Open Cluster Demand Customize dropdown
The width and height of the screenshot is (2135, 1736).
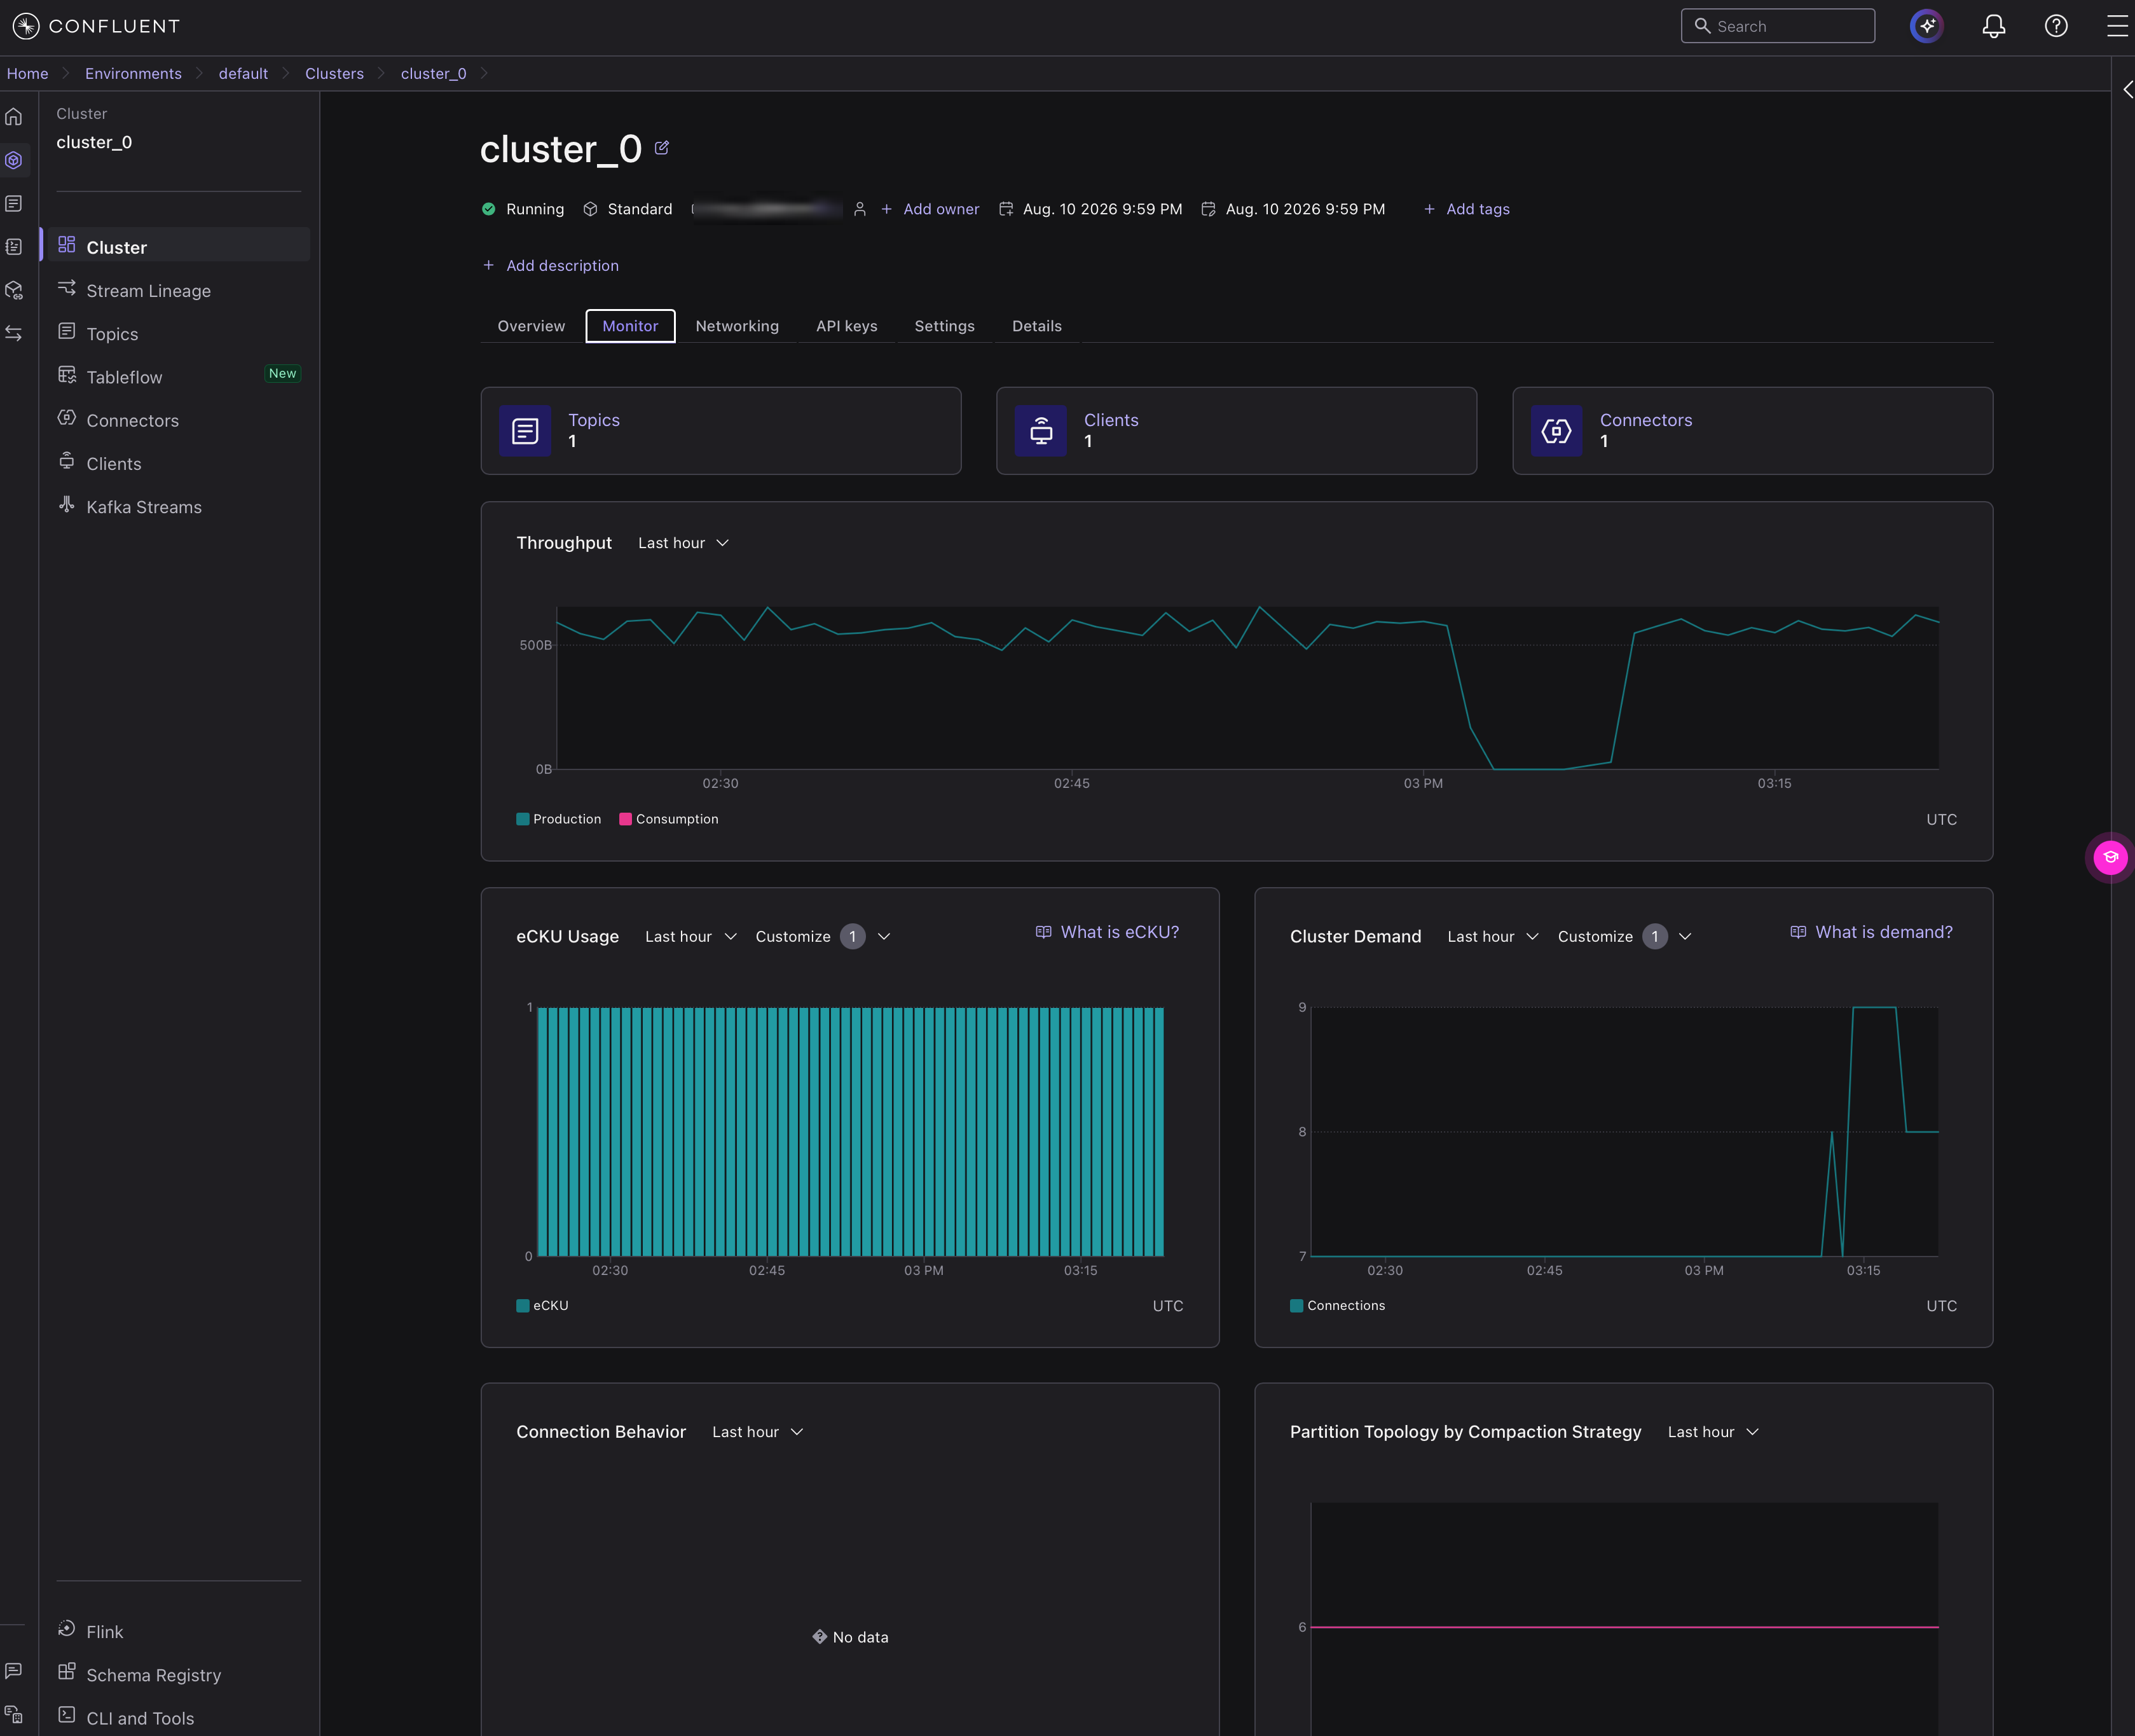pyautogui.click(x=1625, y=937)
